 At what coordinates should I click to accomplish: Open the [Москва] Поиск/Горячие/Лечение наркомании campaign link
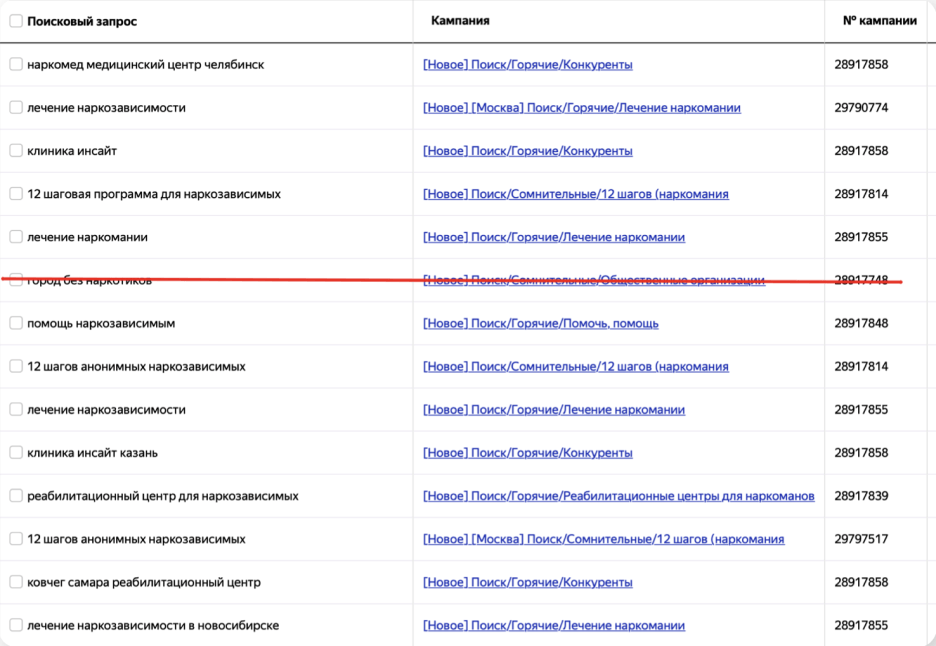pyautogui.click(x=581, y=108)
